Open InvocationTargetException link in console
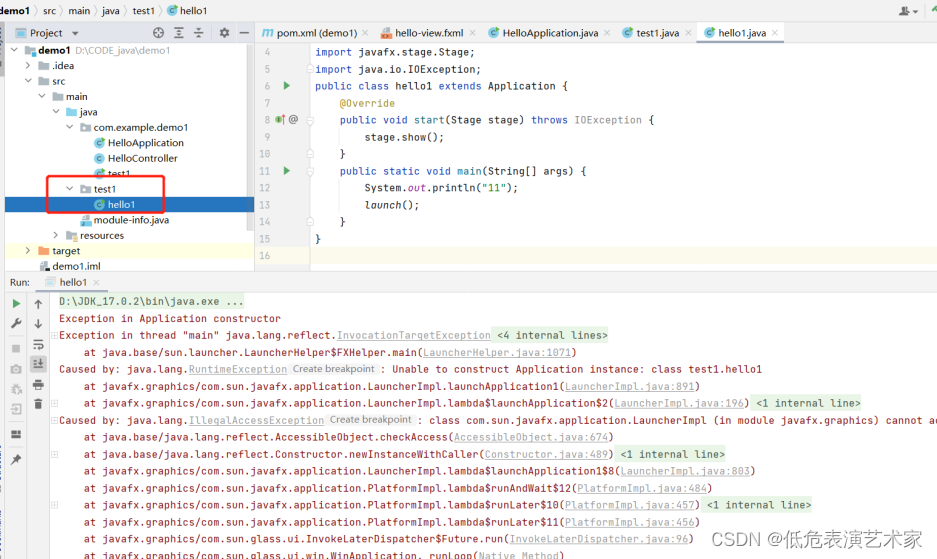 (414, 335)
